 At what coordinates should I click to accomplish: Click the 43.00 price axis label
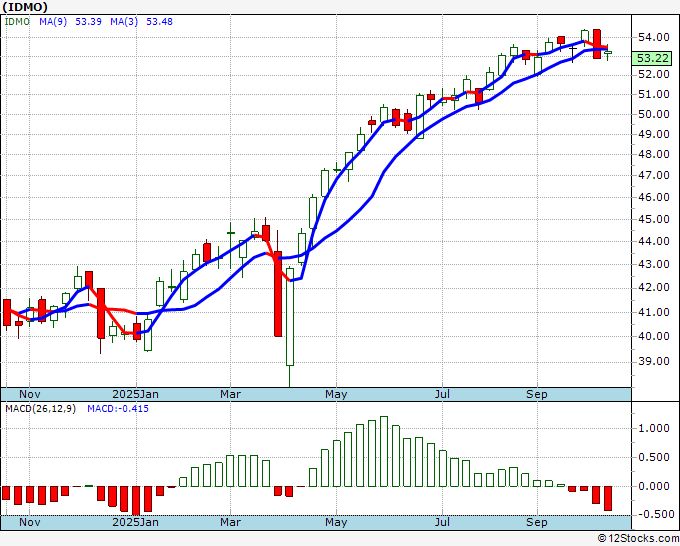(654, 265)
